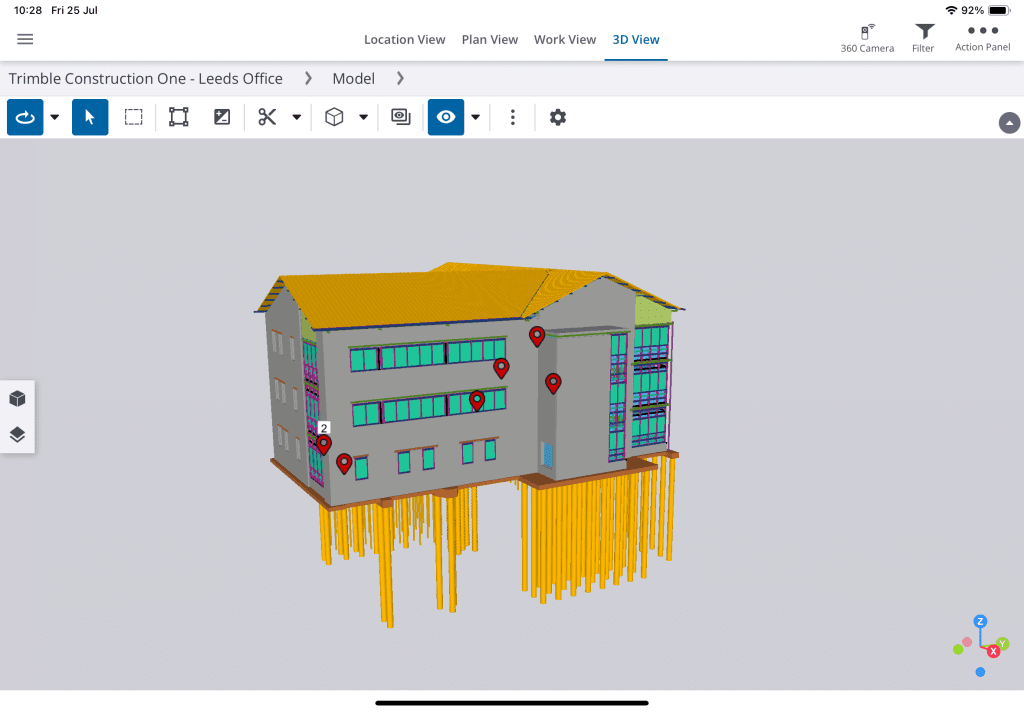Screen dimensions: 1024x712
Task: Select the orbit rotate tool
Action: click(25, 117)
